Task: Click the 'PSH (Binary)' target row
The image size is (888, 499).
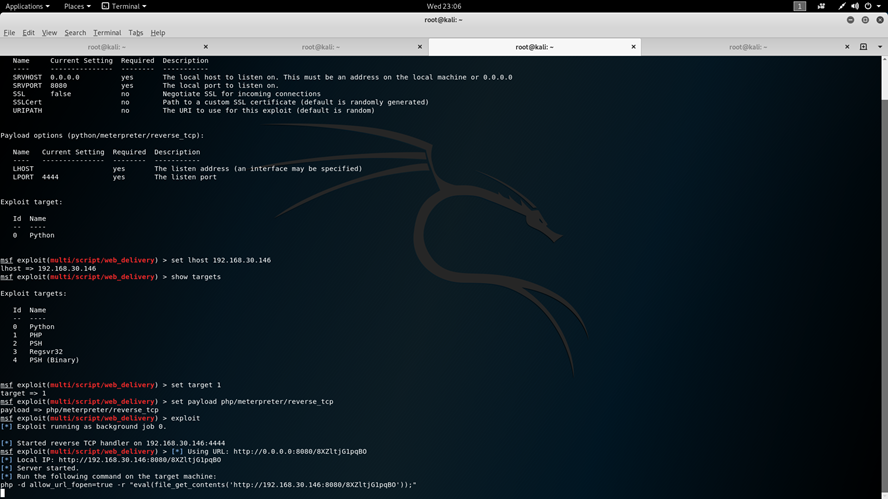Action: tap(46, 360)
